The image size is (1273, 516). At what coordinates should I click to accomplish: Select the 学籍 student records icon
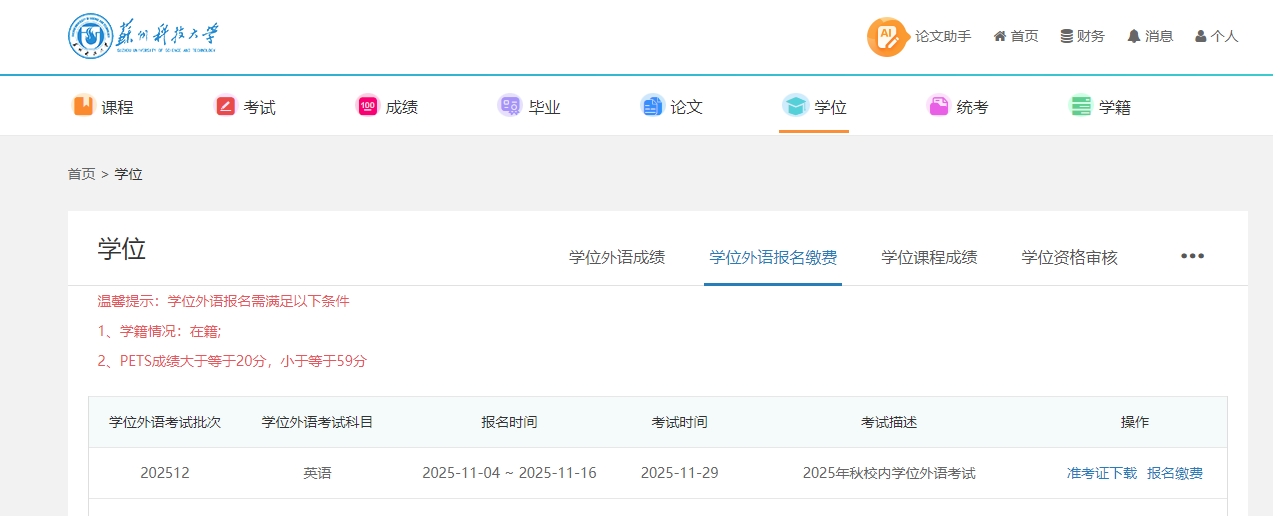[1080, 106]
